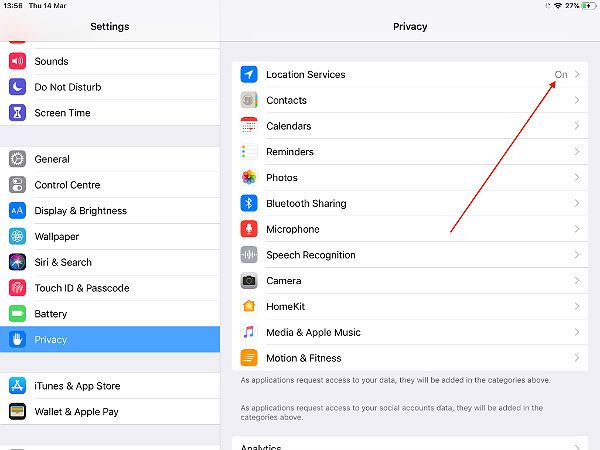Open the Microphone icon in Privacy

(x=249, y=229)
